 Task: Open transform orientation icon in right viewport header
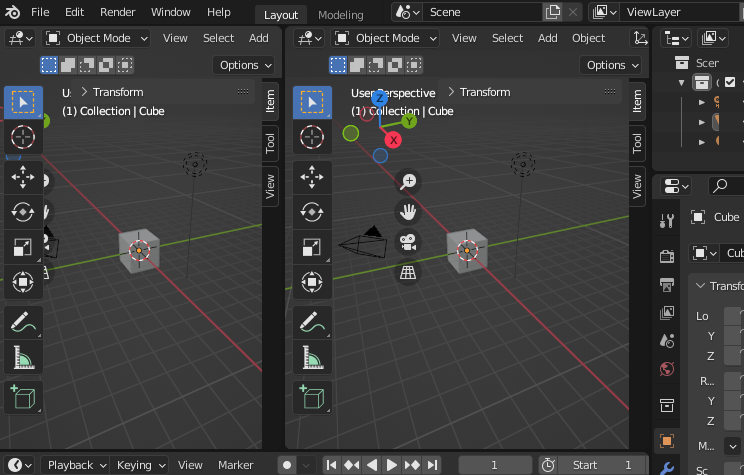[640, 38]
